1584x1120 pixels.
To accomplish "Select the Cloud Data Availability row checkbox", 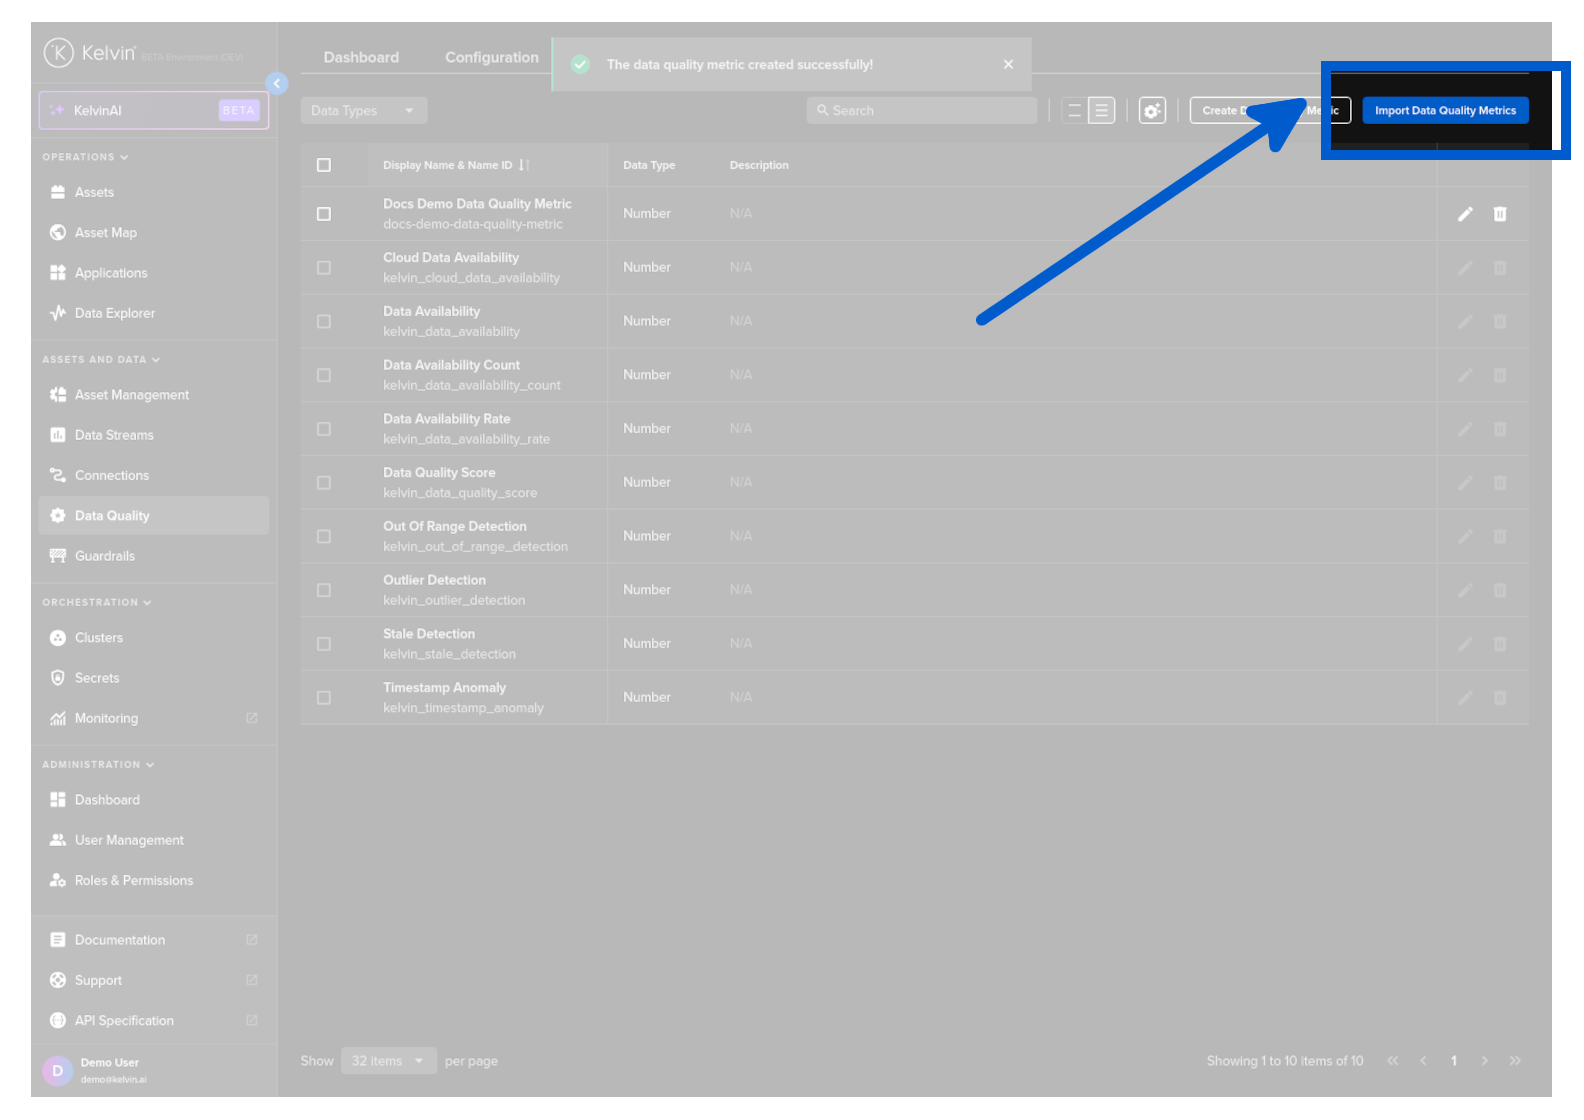I will (324, 268).
